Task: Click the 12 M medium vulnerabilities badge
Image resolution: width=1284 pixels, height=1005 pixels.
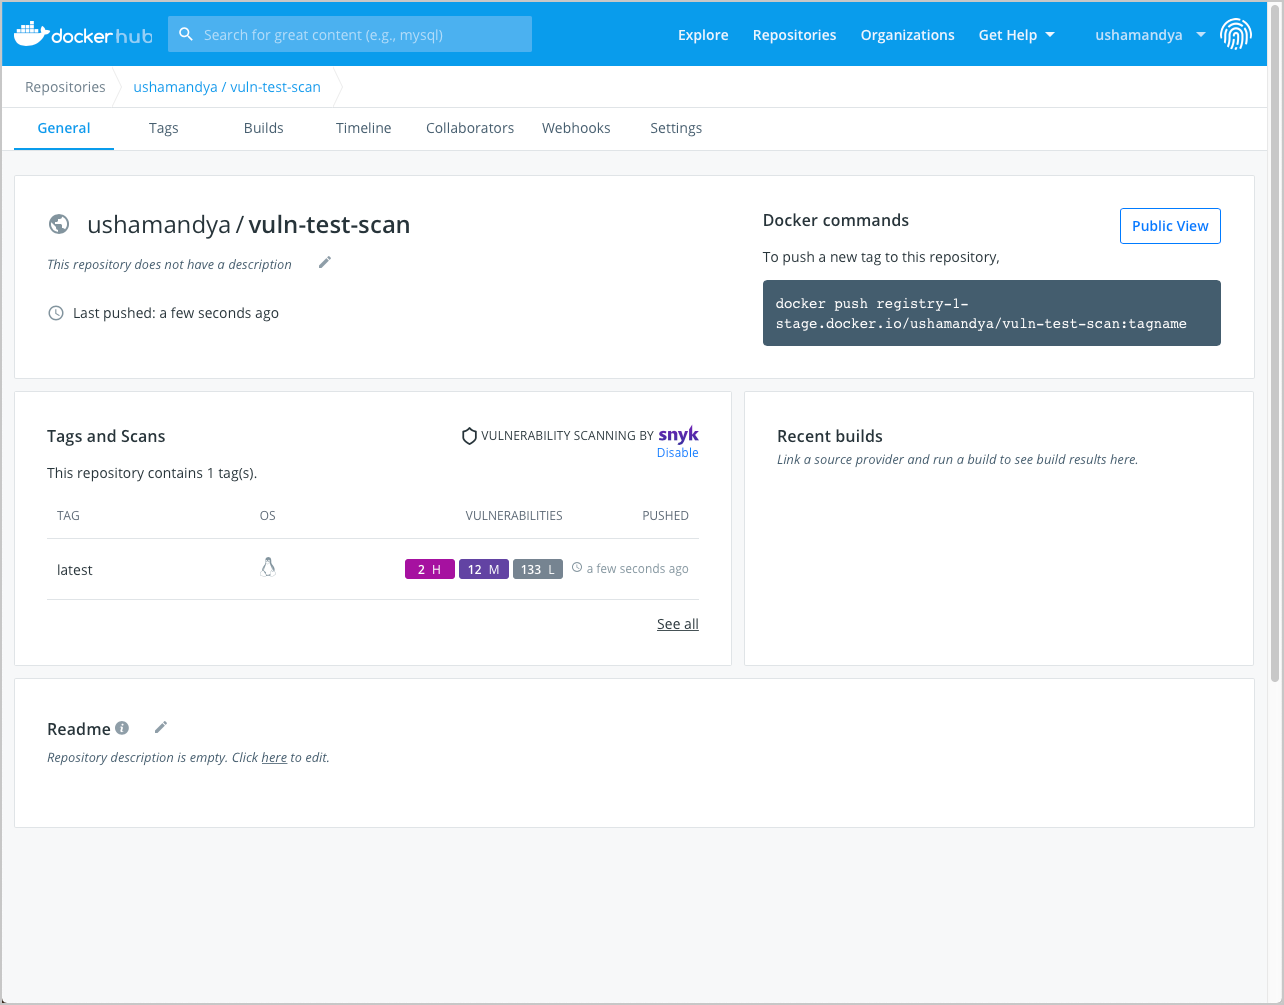Action: (484, 569)
